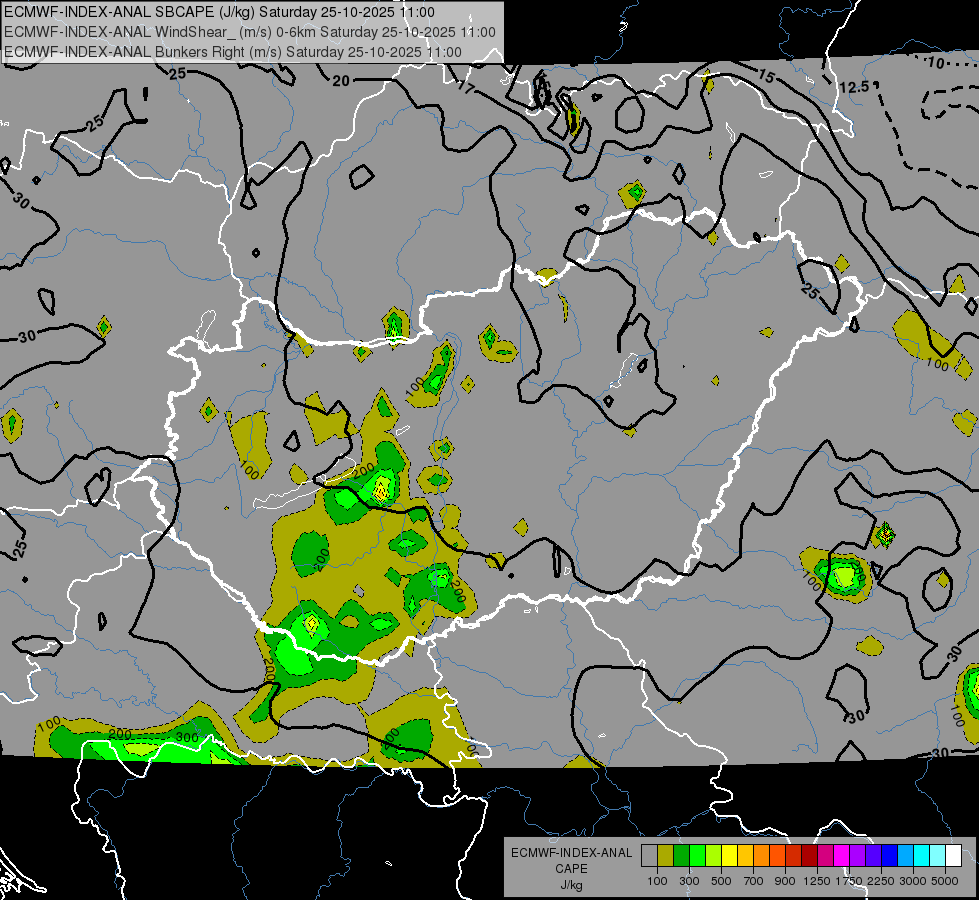Select the amber legend swatch

click(745, 856)
